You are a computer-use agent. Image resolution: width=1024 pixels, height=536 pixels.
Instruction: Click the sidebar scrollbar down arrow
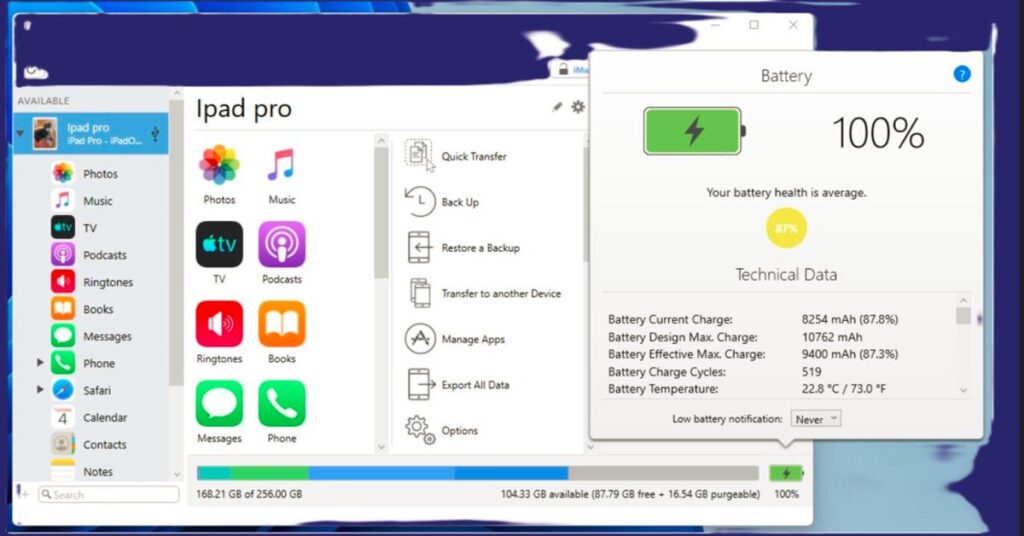176,475
